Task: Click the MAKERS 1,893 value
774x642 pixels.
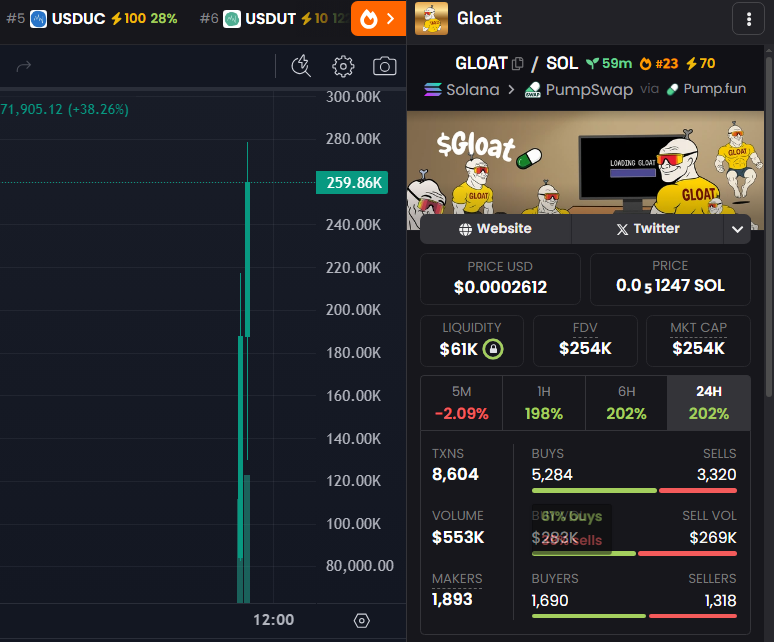Action: coord(452,599)
